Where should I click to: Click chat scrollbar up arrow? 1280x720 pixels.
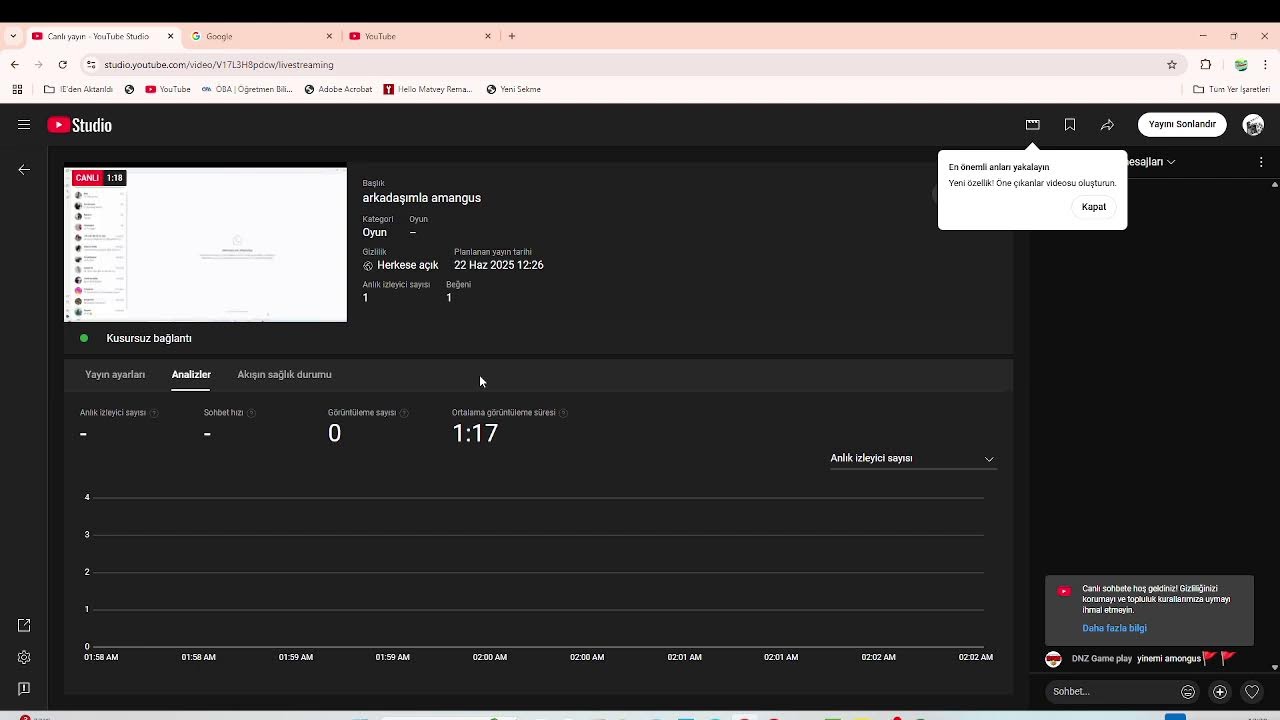coord(1275,184)
